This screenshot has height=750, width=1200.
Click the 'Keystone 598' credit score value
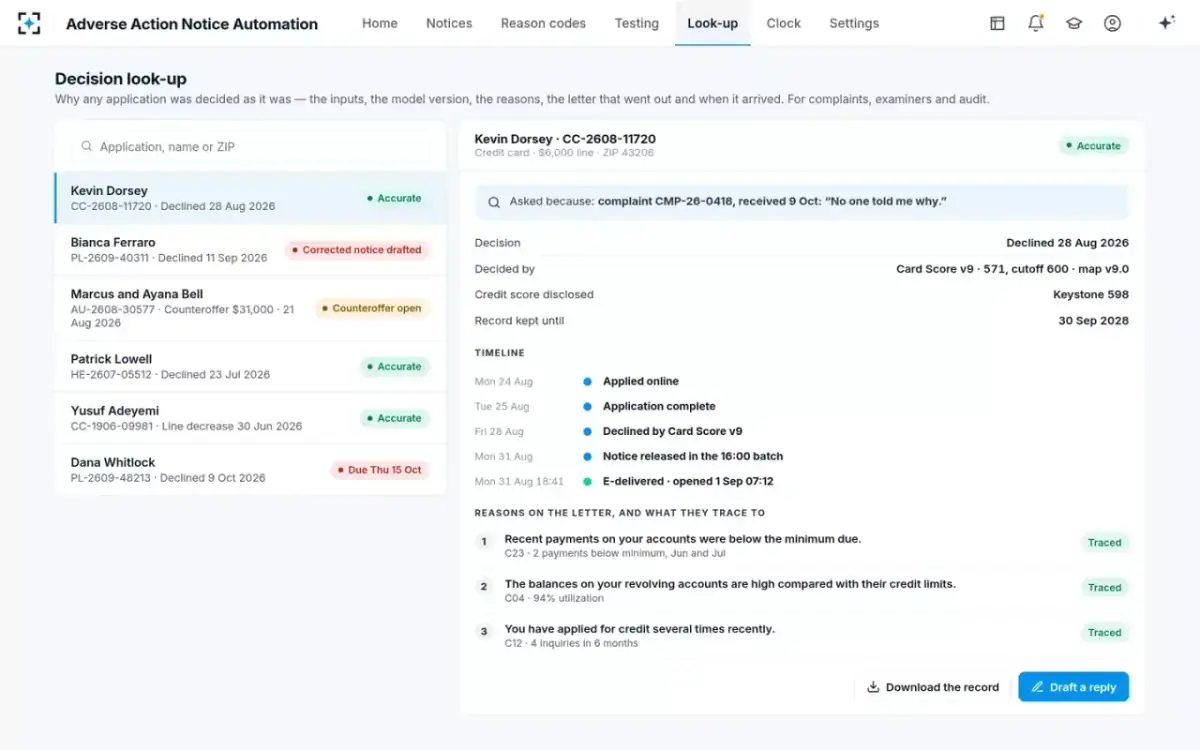point(1091,295)
